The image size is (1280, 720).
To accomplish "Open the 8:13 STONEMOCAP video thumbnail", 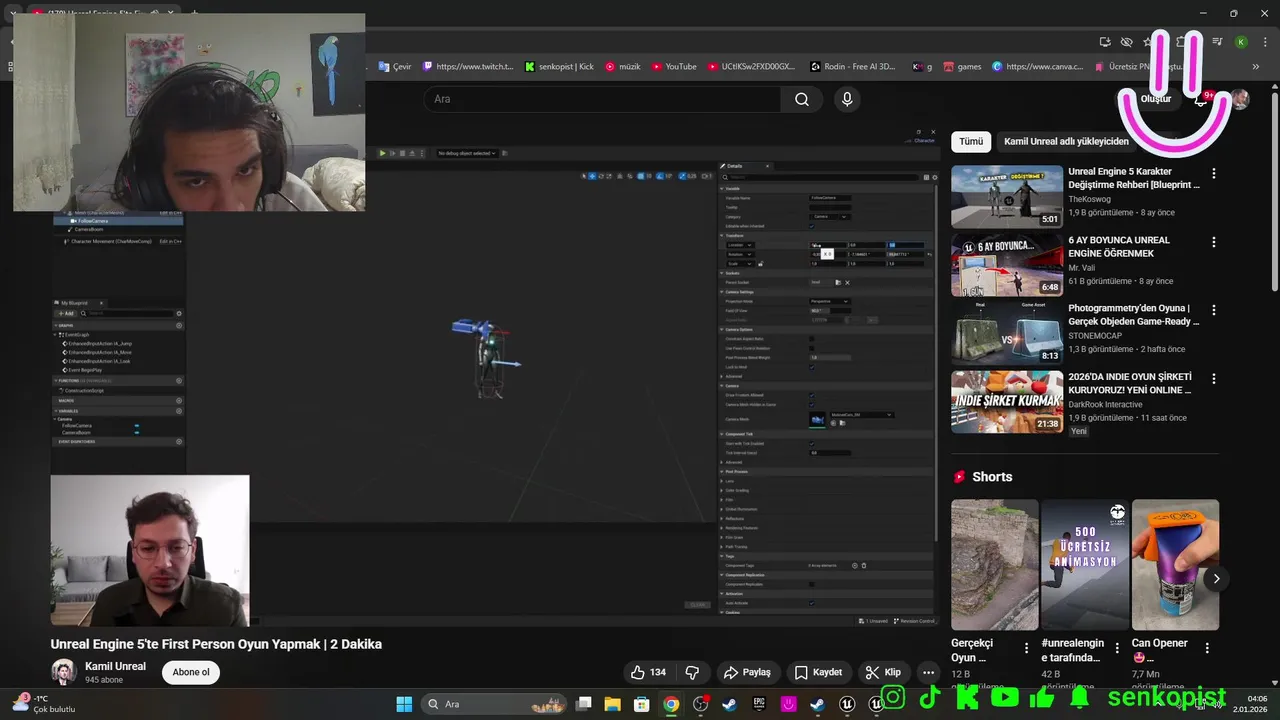I will [x=1007, y=334].
